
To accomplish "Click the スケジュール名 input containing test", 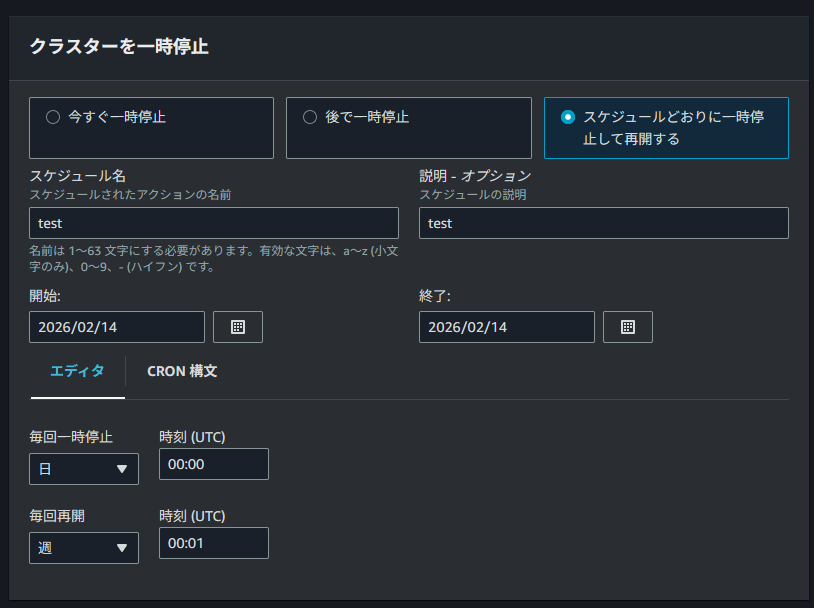I will point(212,223).
